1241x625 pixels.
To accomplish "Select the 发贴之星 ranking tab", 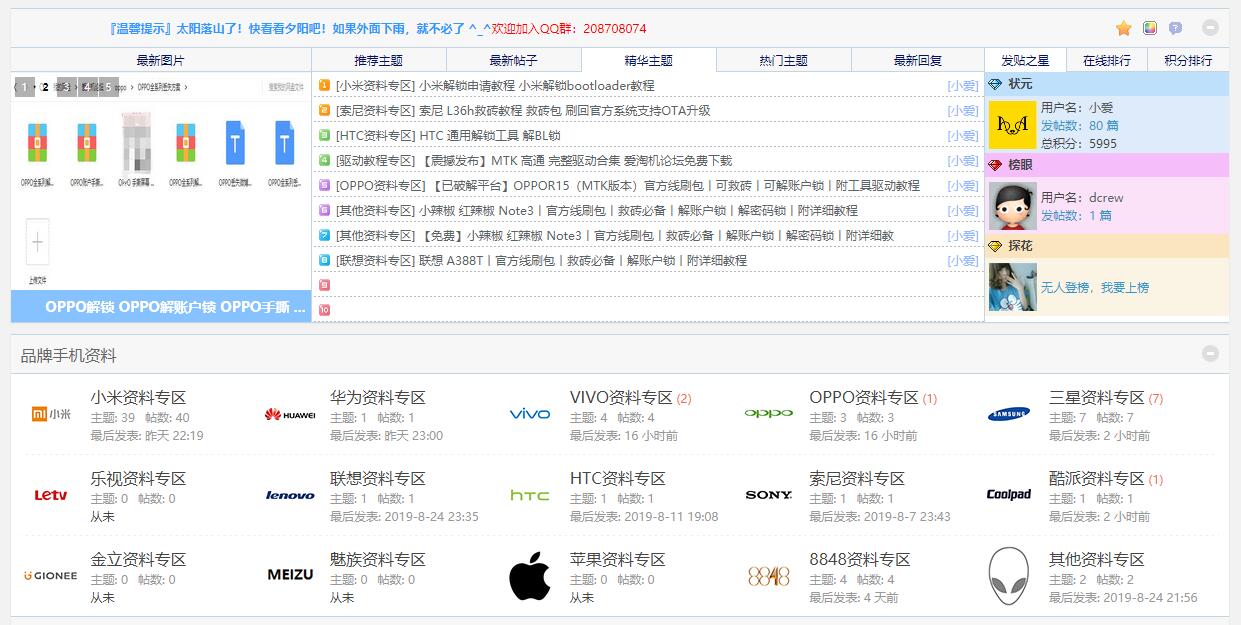I will point(1025,60).
